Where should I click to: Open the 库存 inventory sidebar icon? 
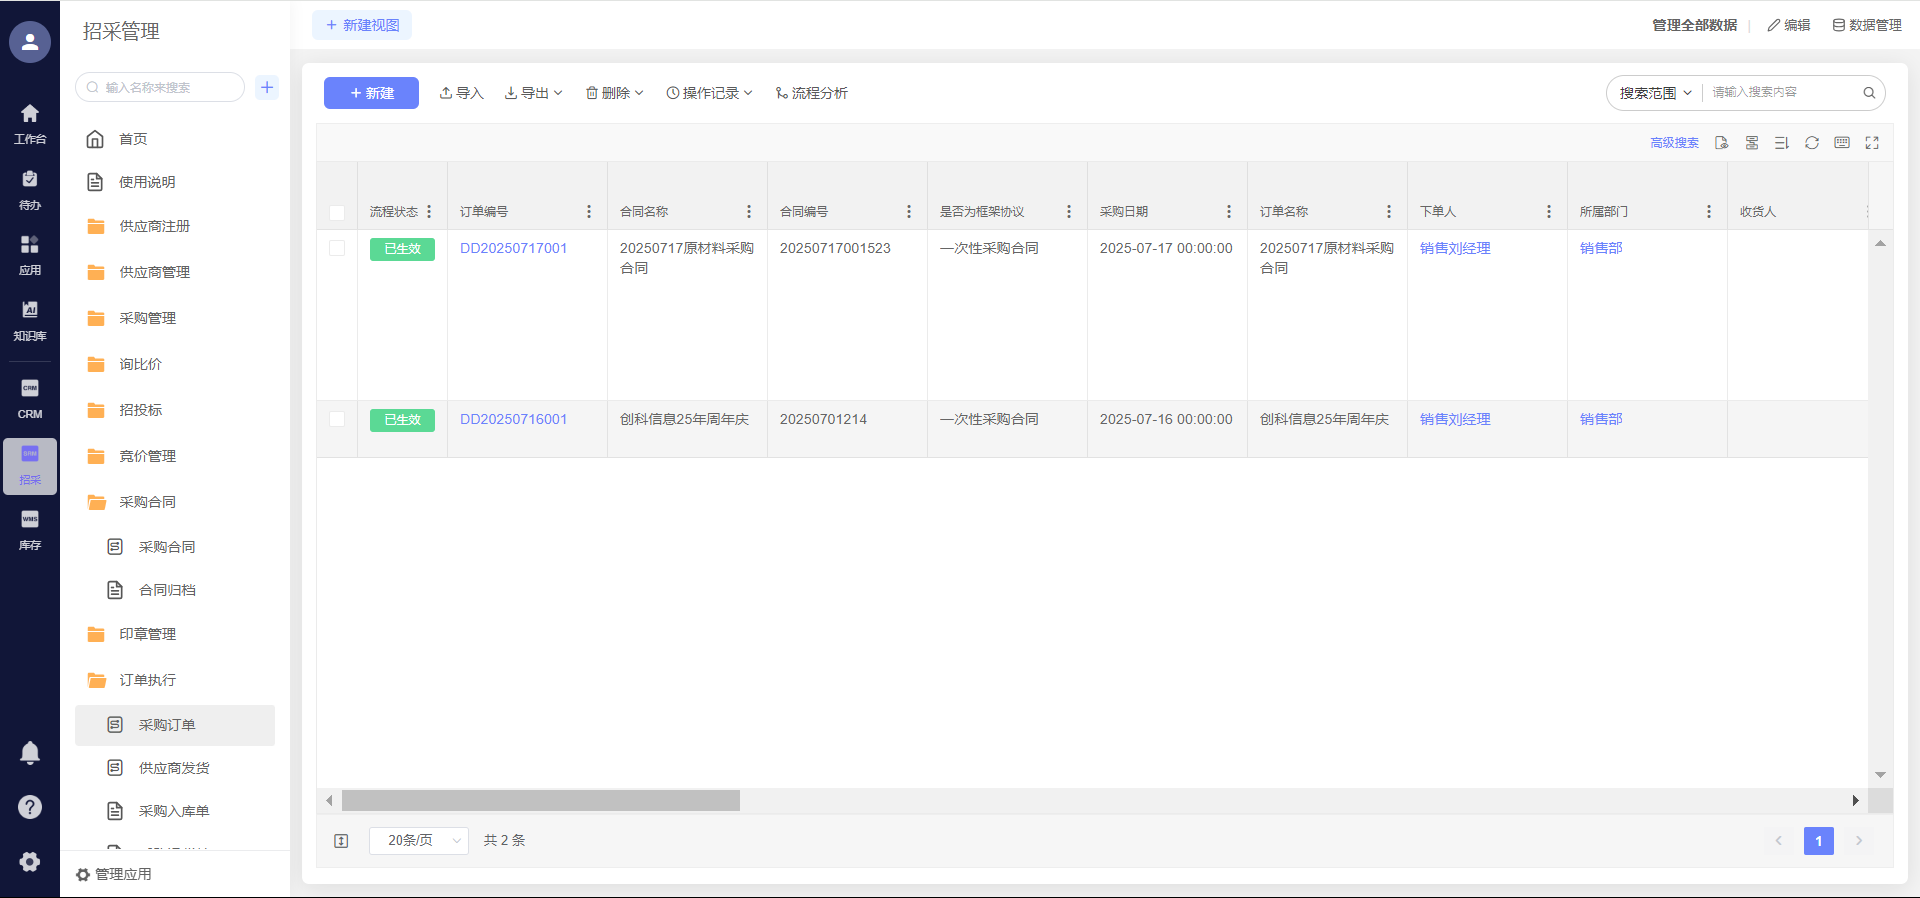pyautogui.click(x=30, y=529)
